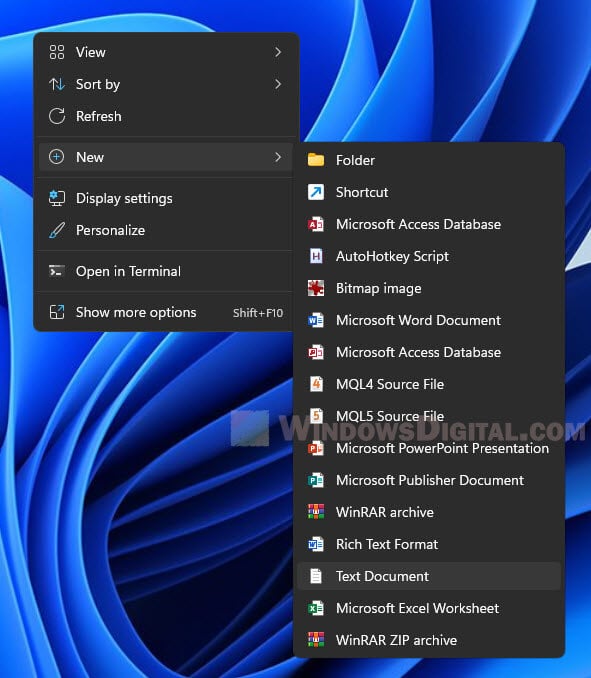
Task: Create a new Text Document
Action: (x=429, y=576)
